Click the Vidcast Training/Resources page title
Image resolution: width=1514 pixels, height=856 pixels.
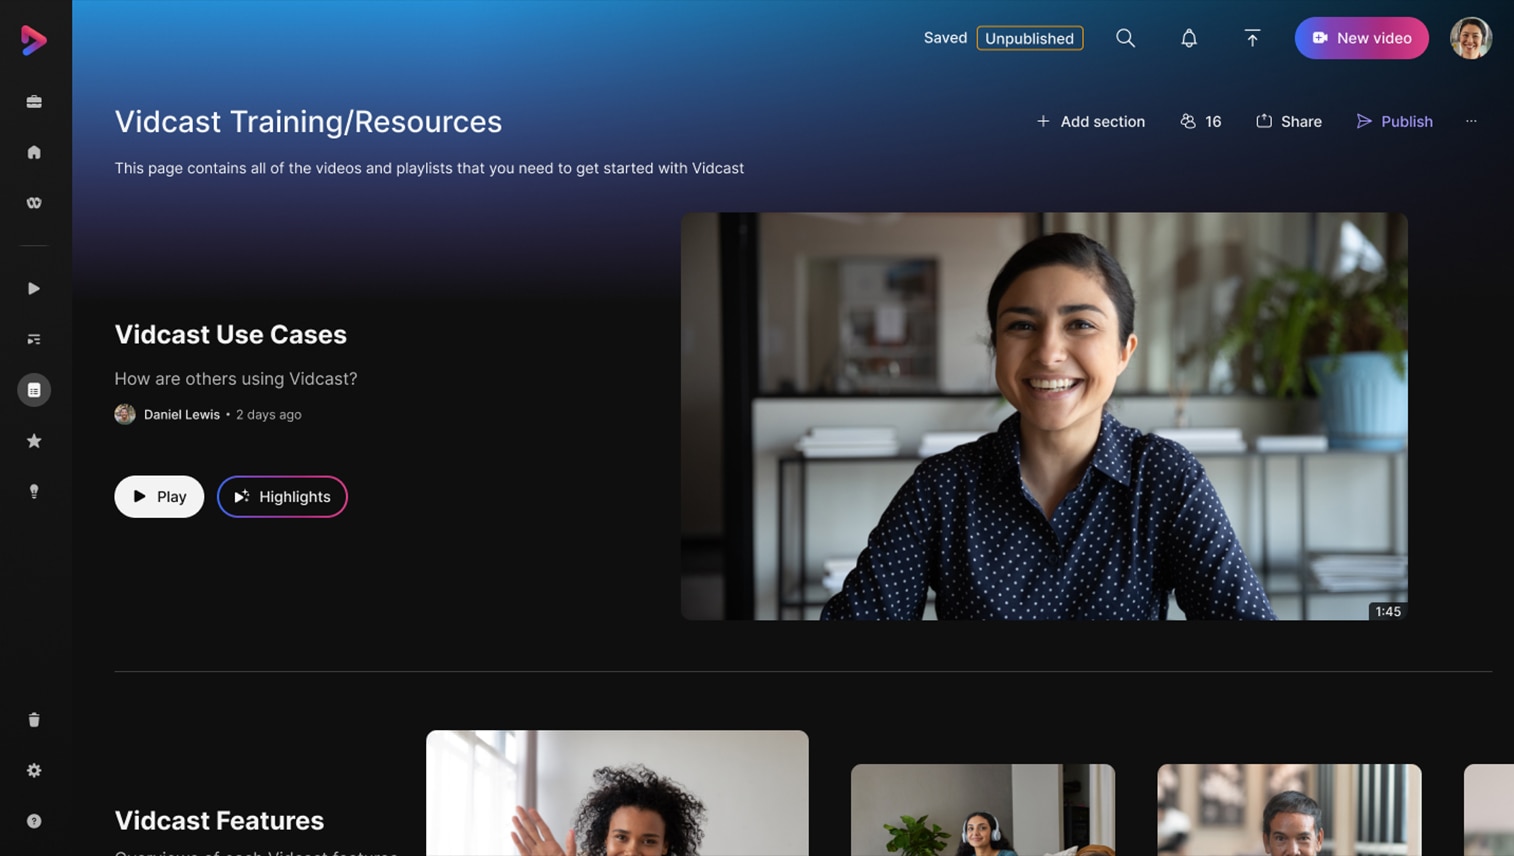[x=308, y=122]
